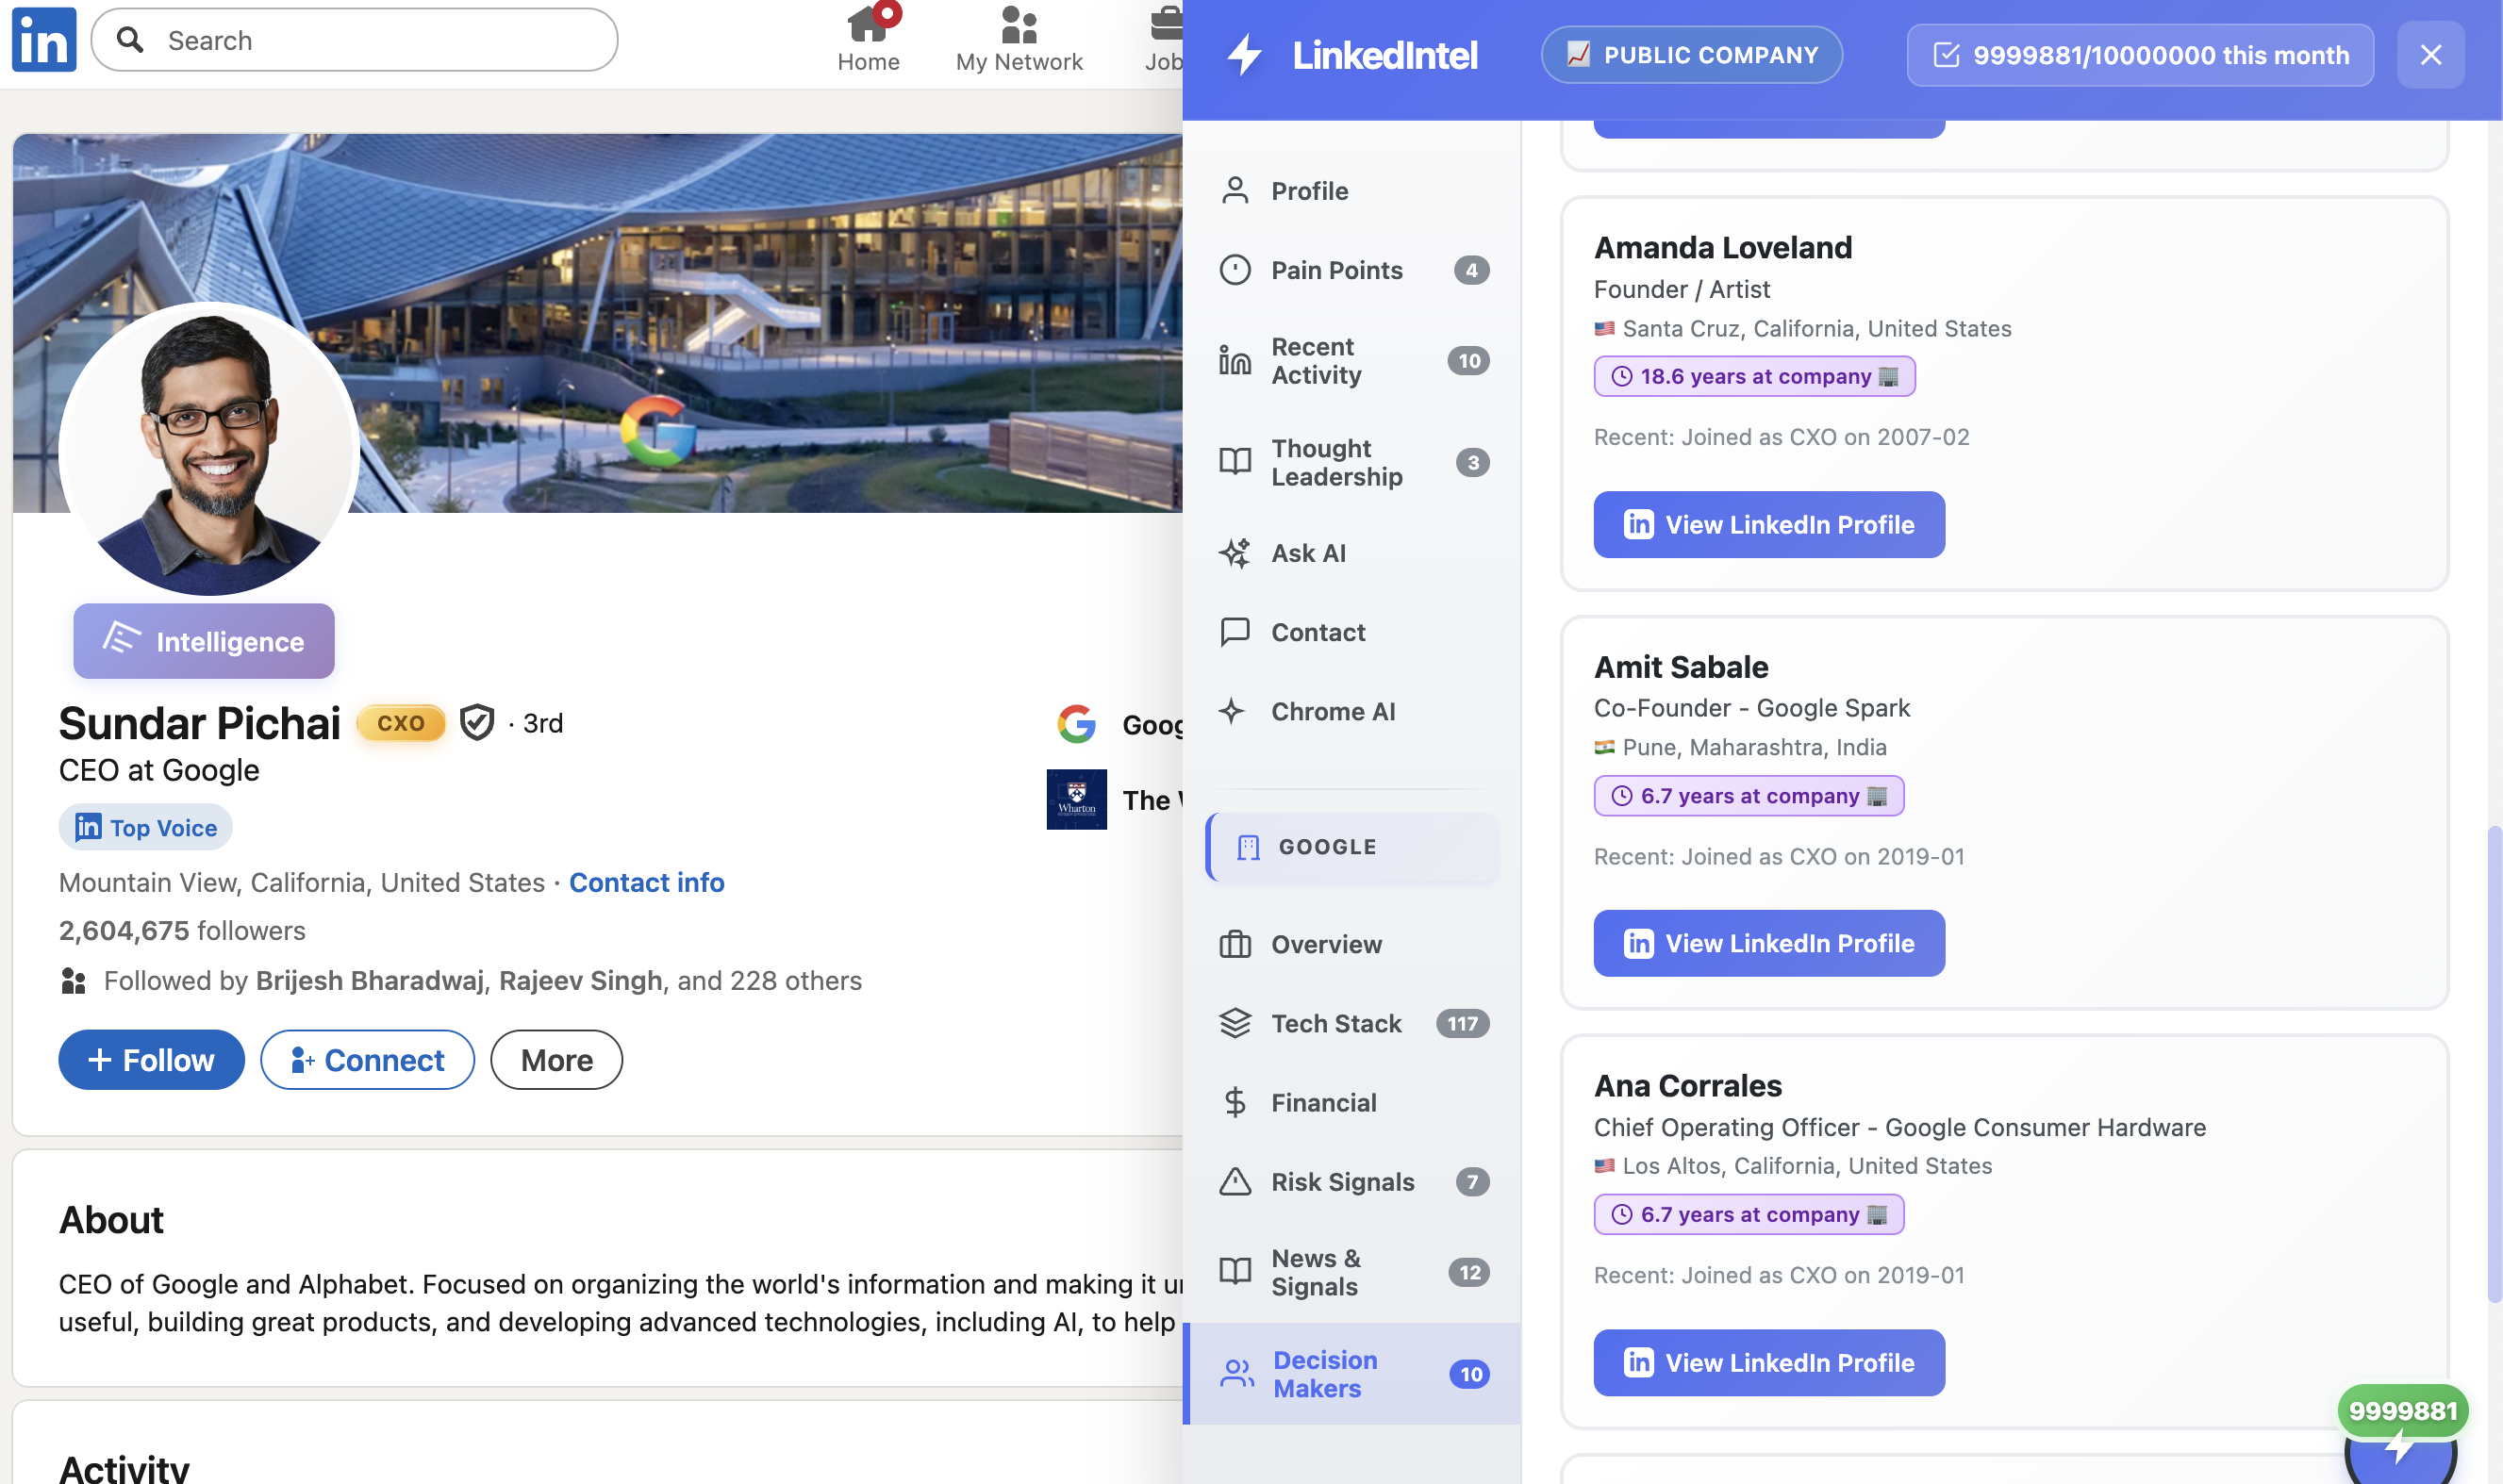Click the LinkedIntel lightning bolt logo
Screen dimensions: 2503x1484
pos(1244,54)
